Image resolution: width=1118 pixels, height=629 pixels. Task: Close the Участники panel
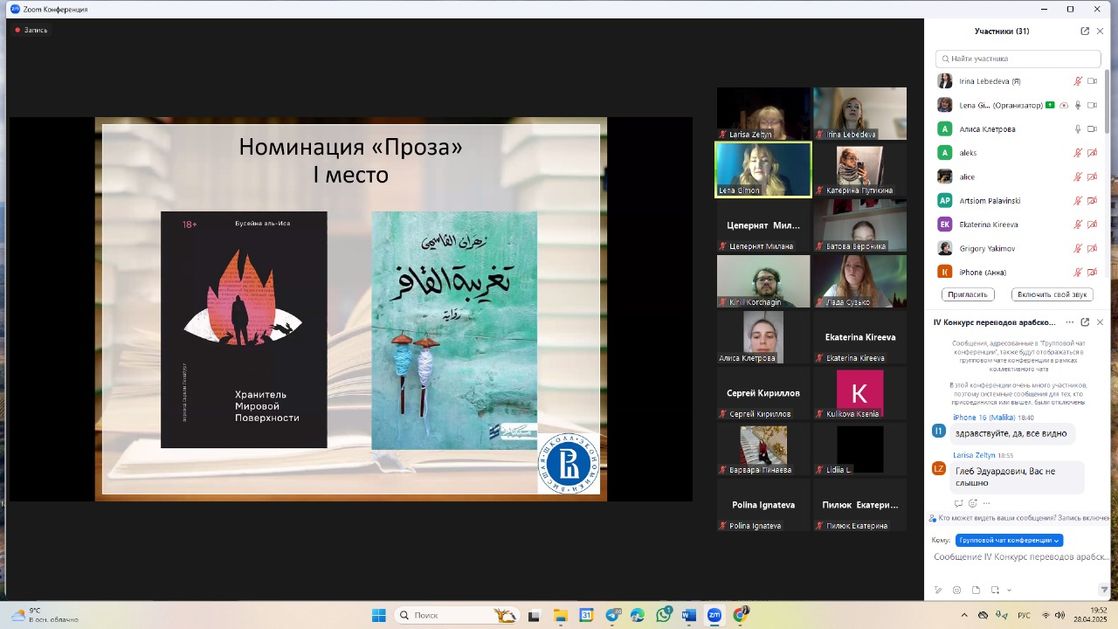point(1100,31)
